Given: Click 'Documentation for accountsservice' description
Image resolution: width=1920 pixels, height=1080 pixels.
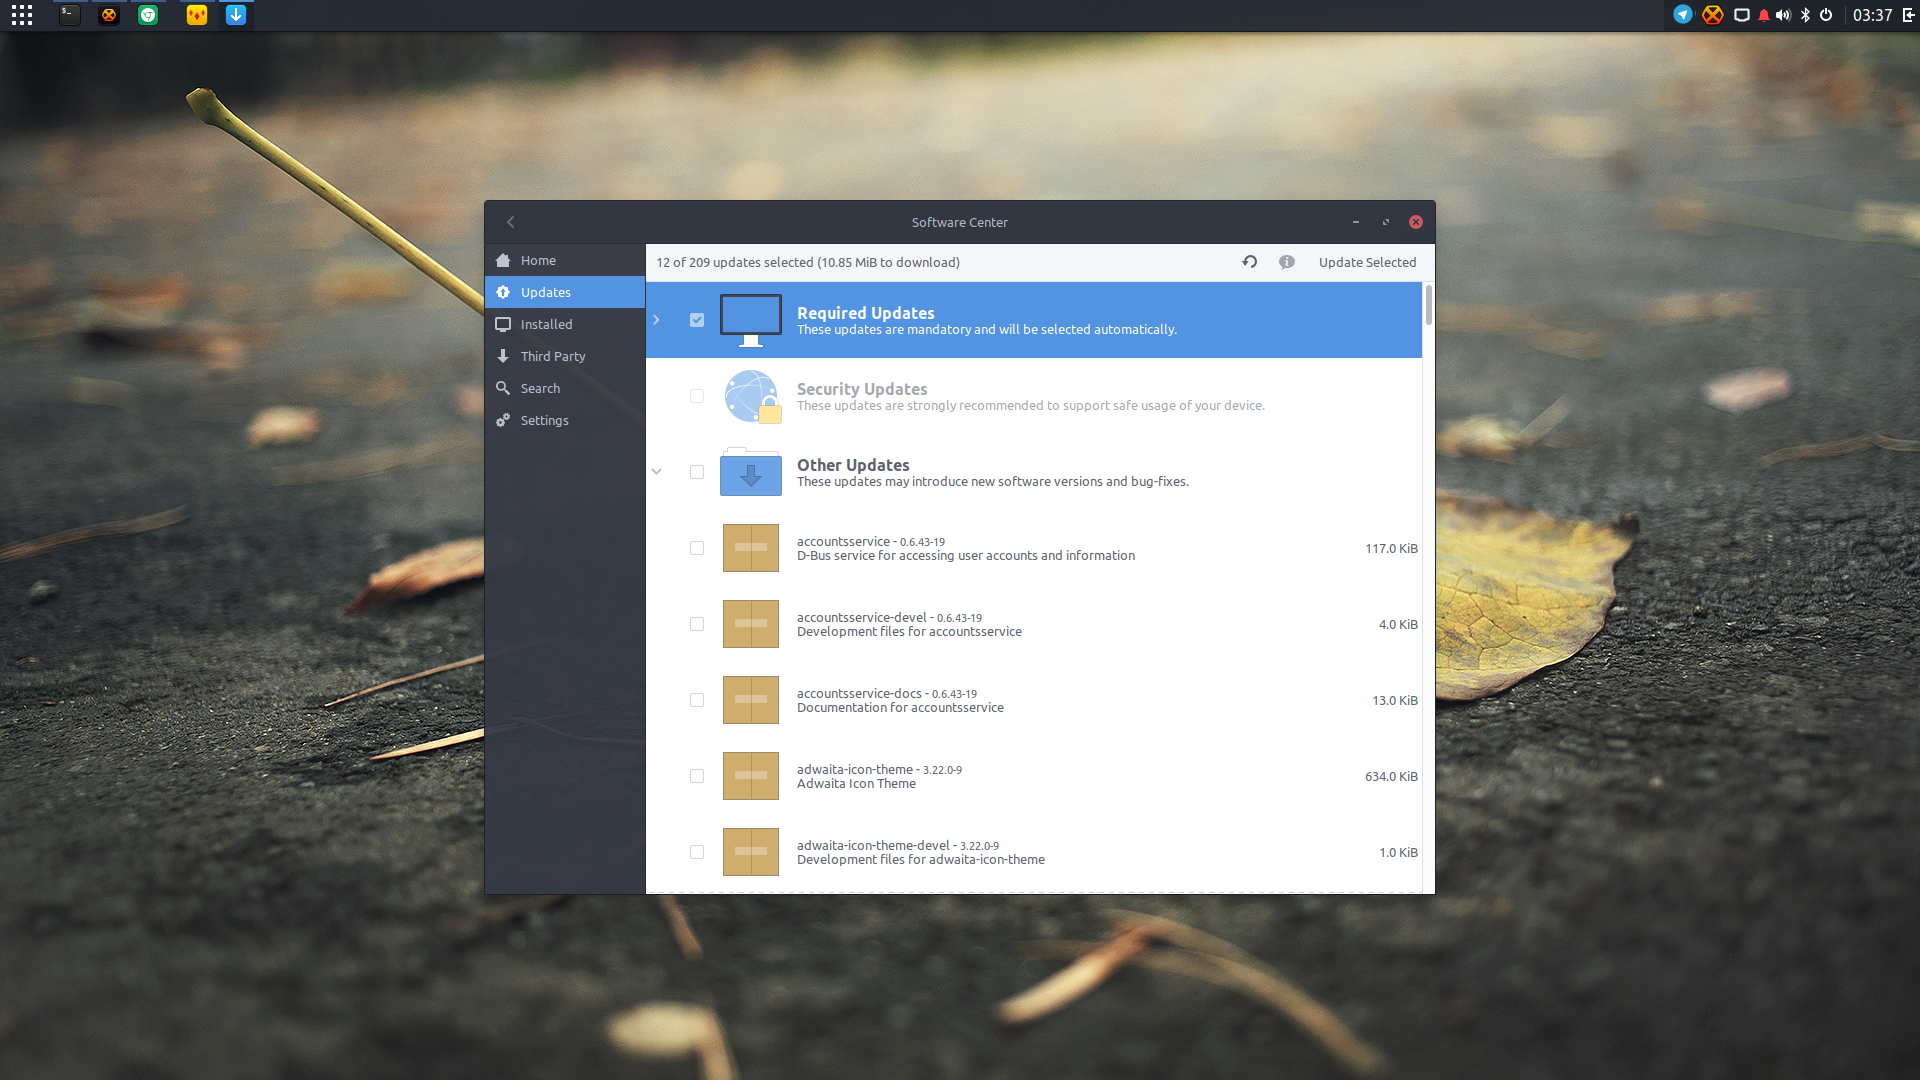Looking at the screenshot, I should (x=900, y=708).
